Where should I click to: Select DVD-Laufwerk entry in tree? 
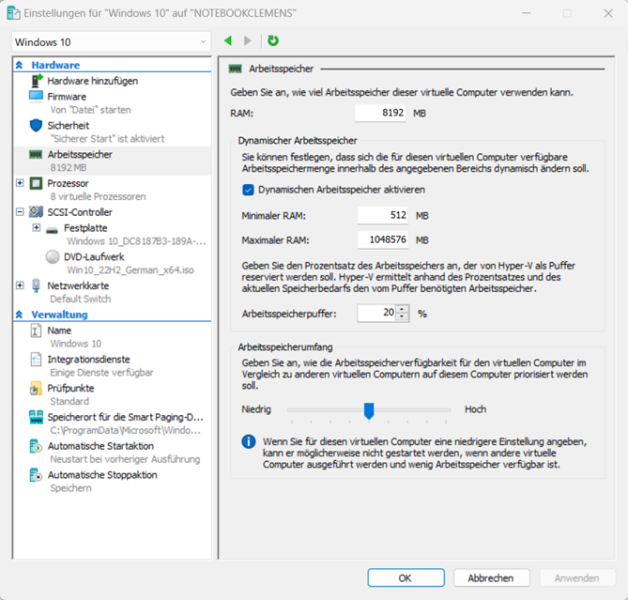coord(94,257)
